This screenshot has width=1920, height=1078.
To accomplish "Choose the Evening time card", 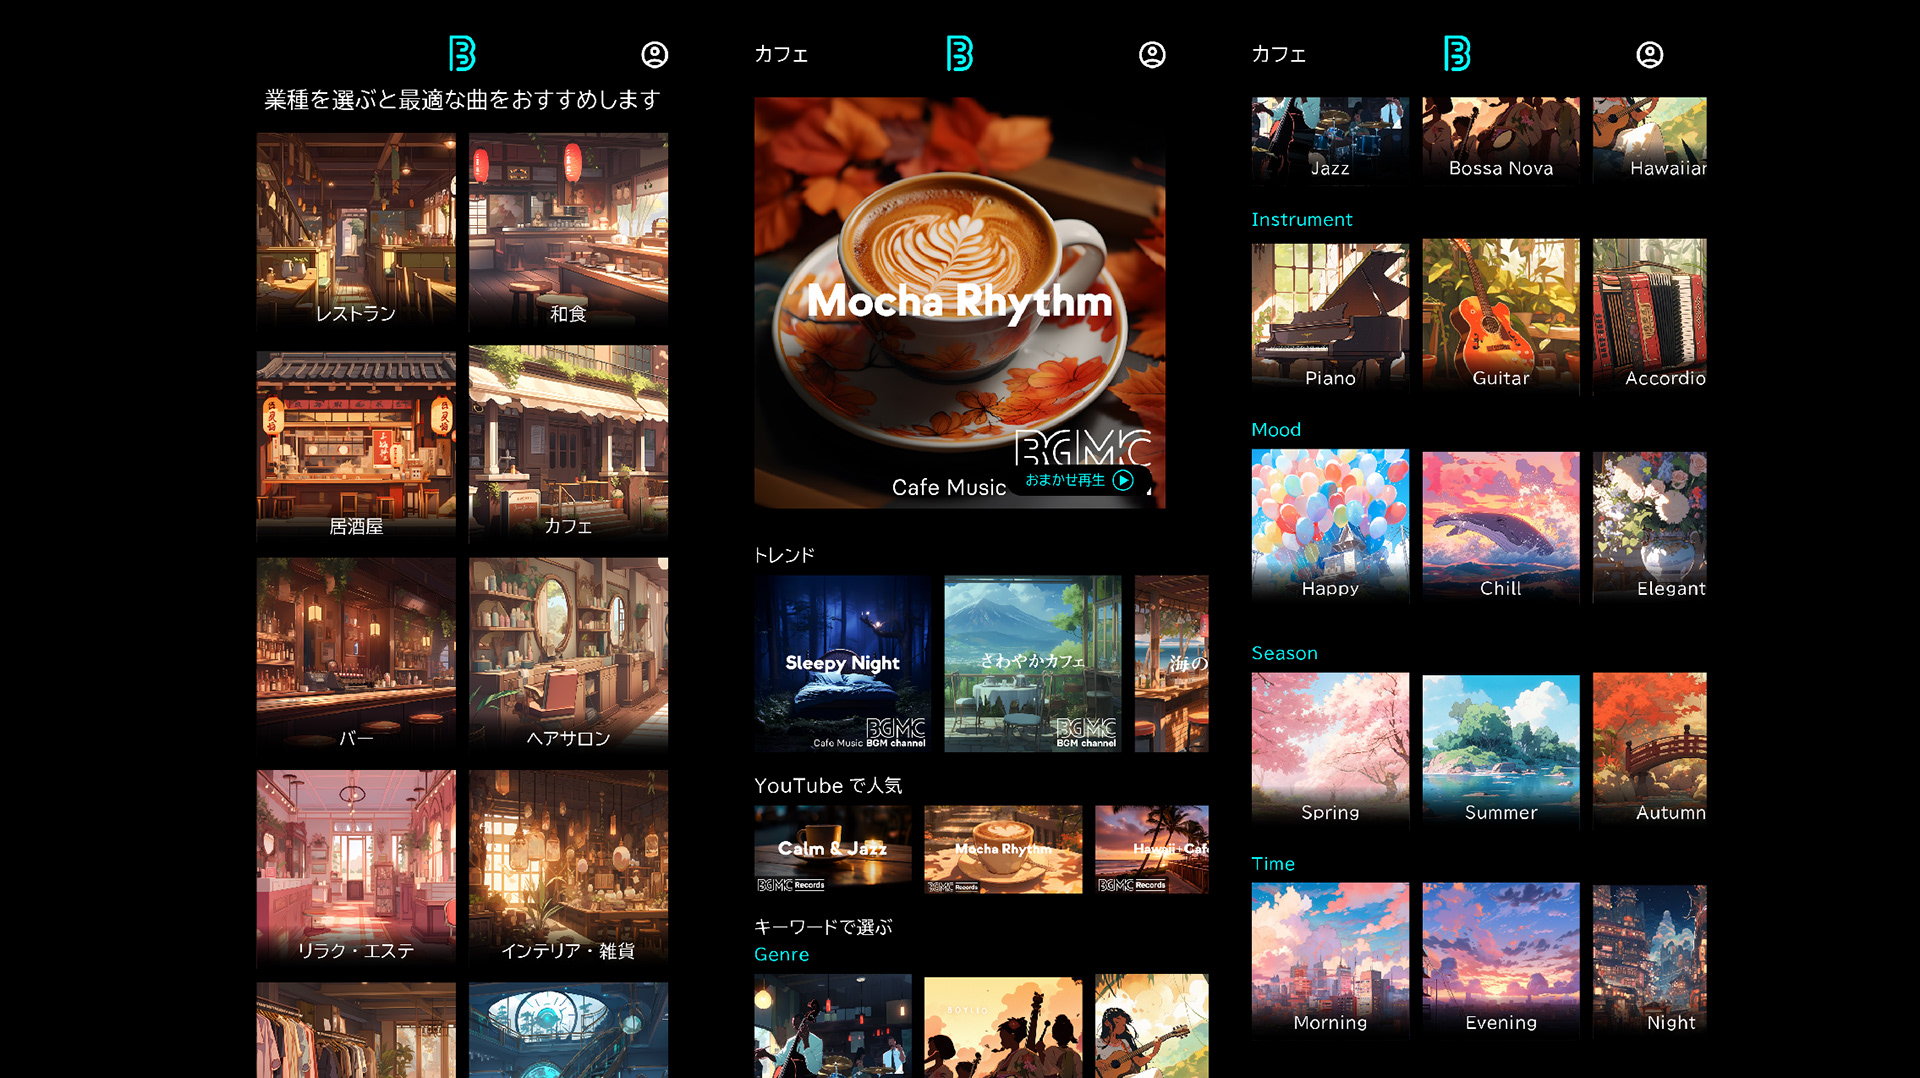I will tap(1501, 960).
